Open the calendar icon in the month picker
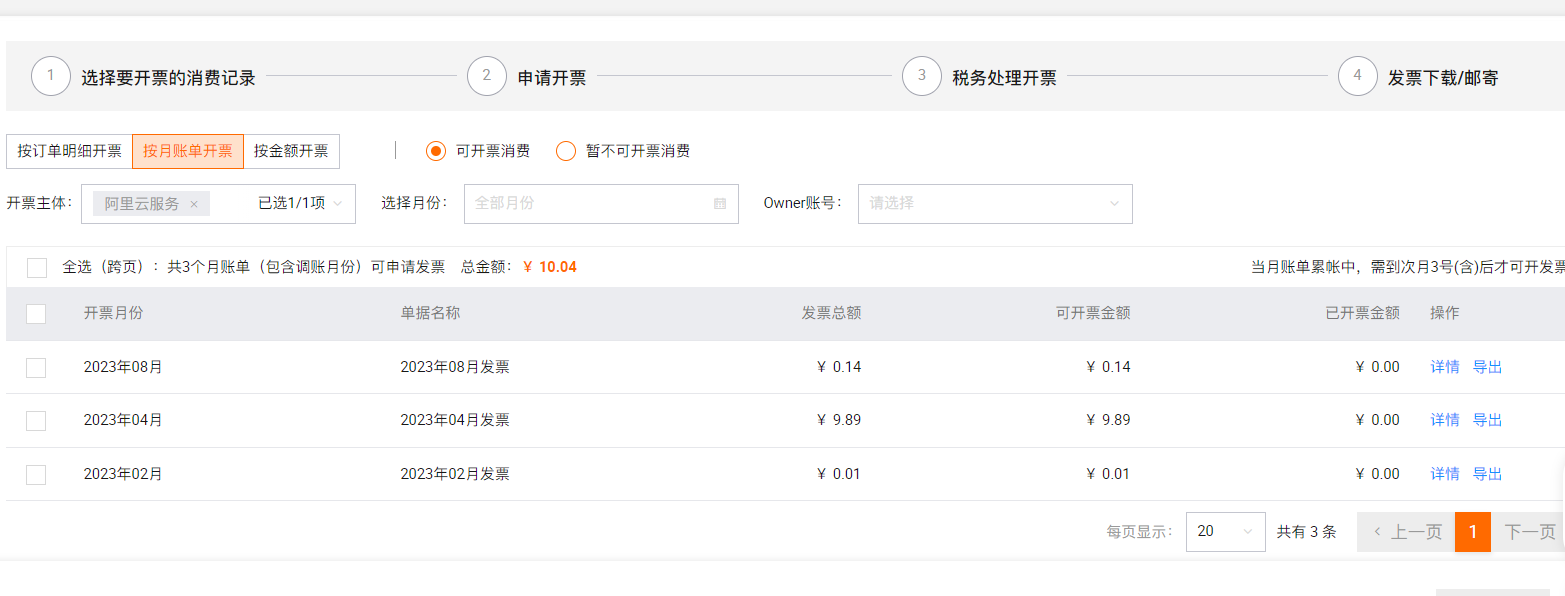Image resolution: width=1565 pixels, height=596 pixels. pos(720,203)
